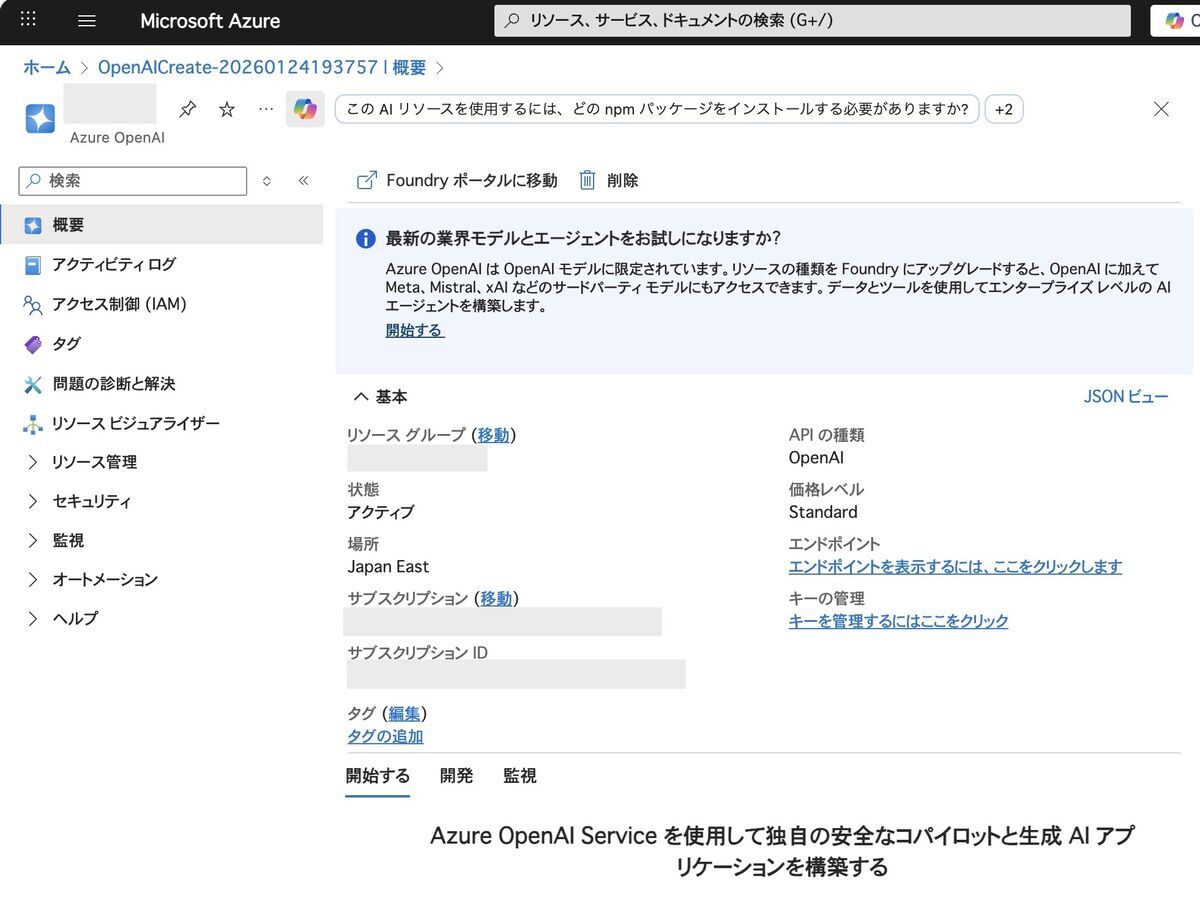The image size is (1200, 901).
Task: Click エンドポイントを表示するには link
Action: pyautogui.click(x=955, y=567)
